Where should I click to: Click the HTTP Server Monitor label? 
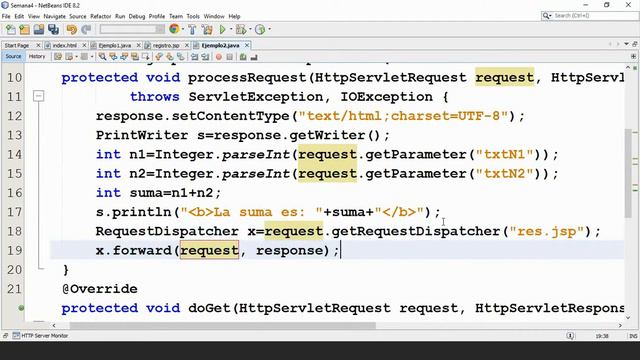click(x=44, y=336)
